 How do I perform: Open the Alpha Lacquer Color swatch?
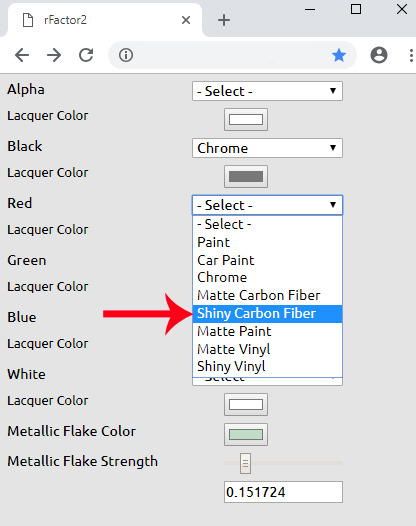[246, 119]
